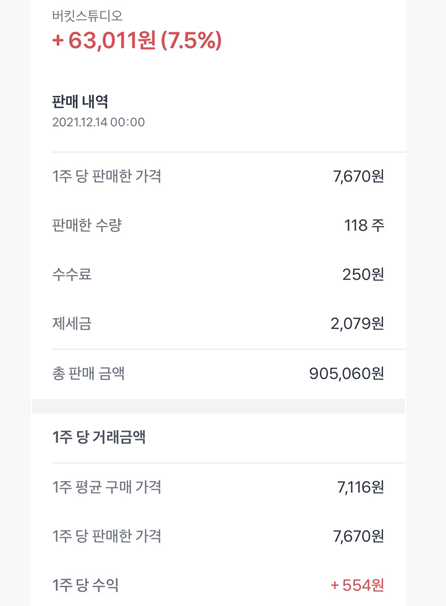Tap the 1주 당 수익 label
Viewport: 446px width, 606px height.
tap(85, 585)
